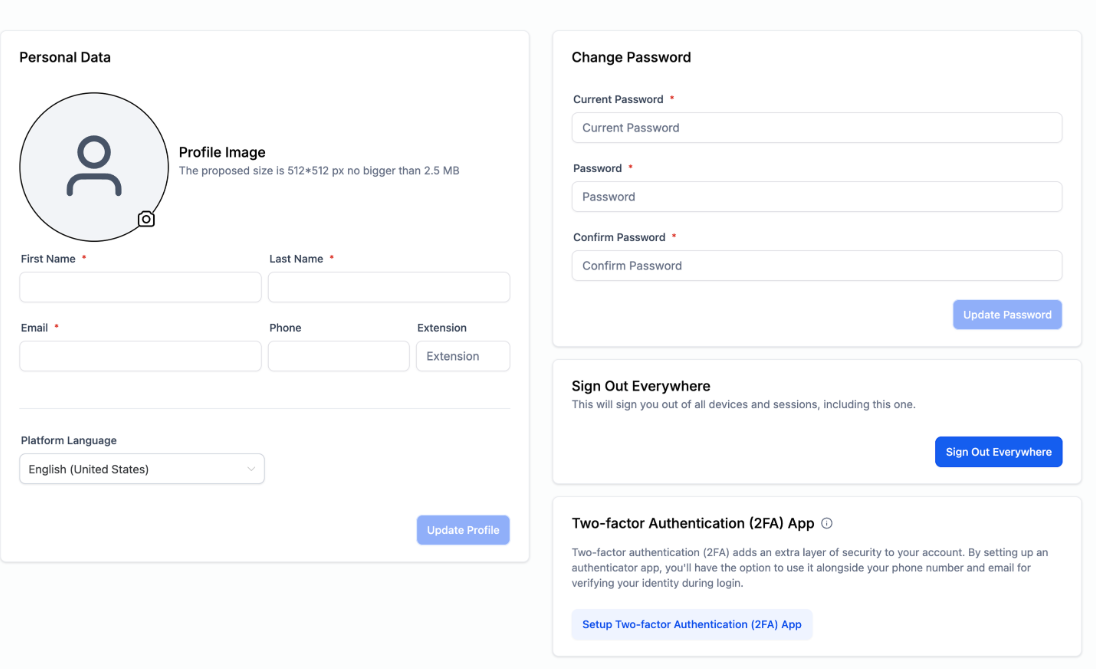Click the Update Profile button
This screenshot has height=669, width=1096.
pos(463,530)
